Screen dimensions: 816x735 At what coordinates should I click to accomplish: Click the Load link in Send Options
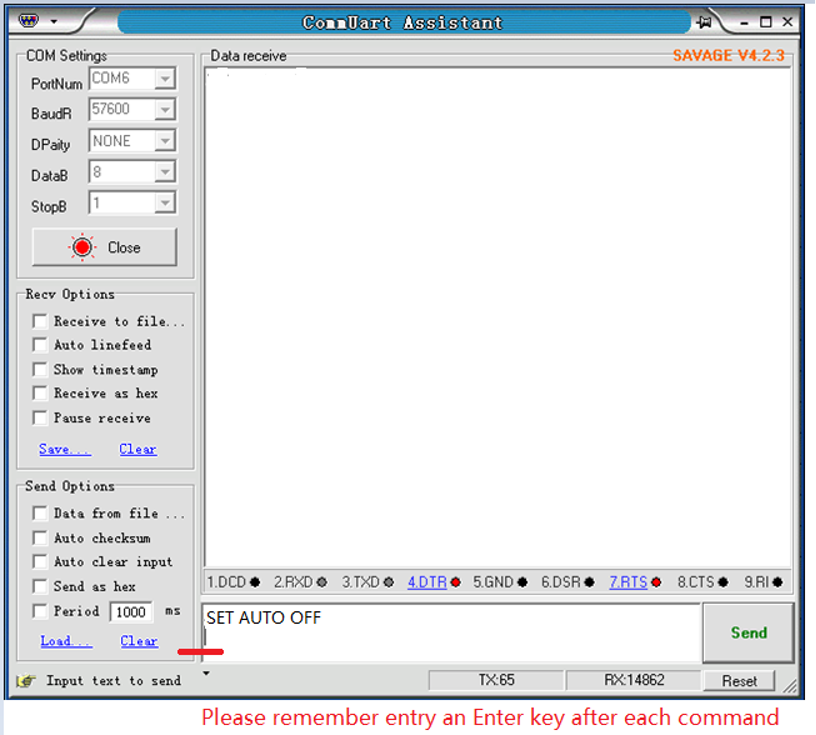(66, 641)
